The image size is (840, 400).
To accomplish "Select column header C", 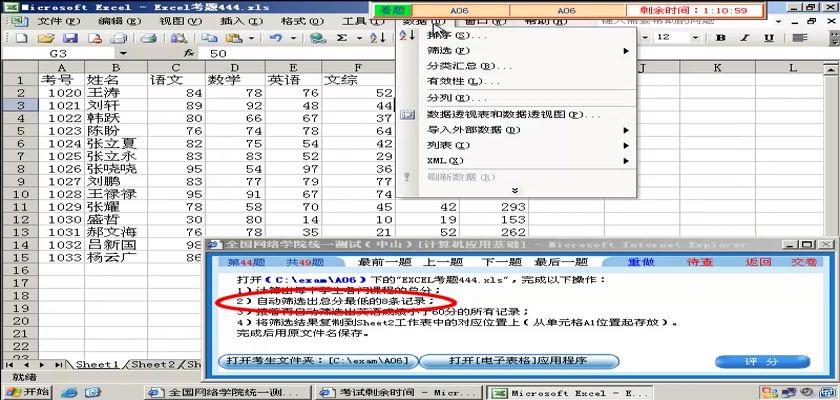I will 176,67.
